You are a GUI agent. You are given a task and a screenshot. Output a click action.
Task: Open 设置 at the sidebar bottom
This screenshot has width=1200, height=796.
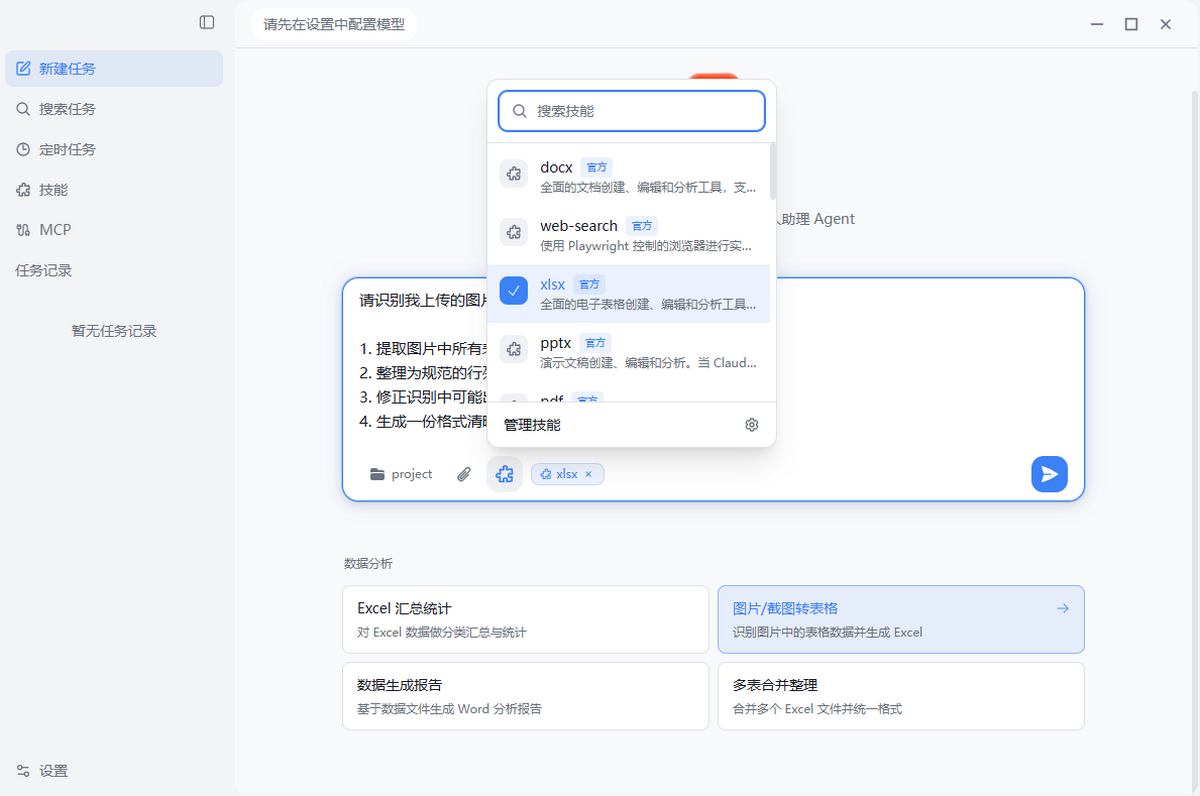(x=53, y=771)
